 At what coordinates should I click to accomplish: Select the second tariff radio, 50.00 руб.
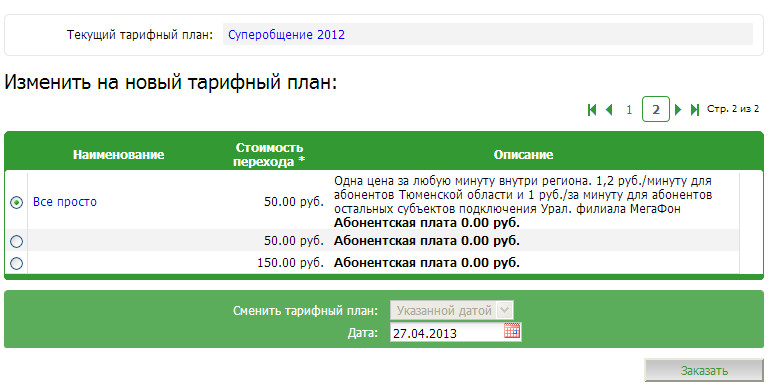point(16,241)
